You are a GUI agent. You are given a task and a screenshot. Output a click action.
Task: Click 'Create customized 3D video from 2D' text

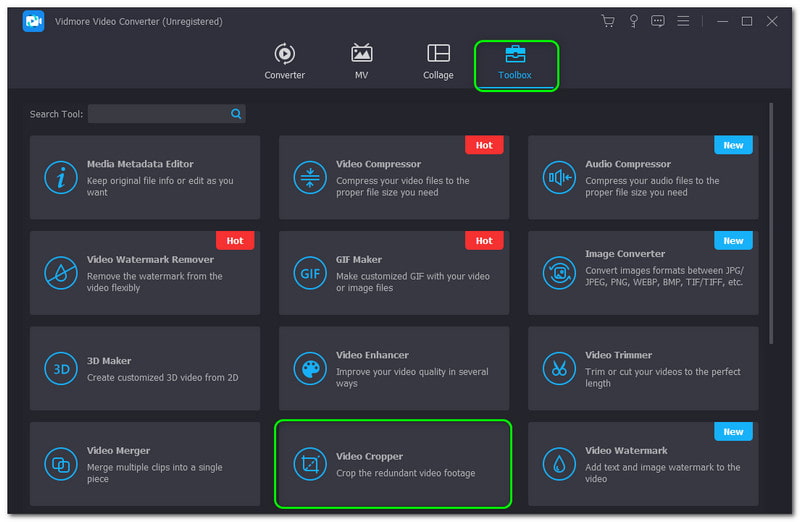click(162, 378)
